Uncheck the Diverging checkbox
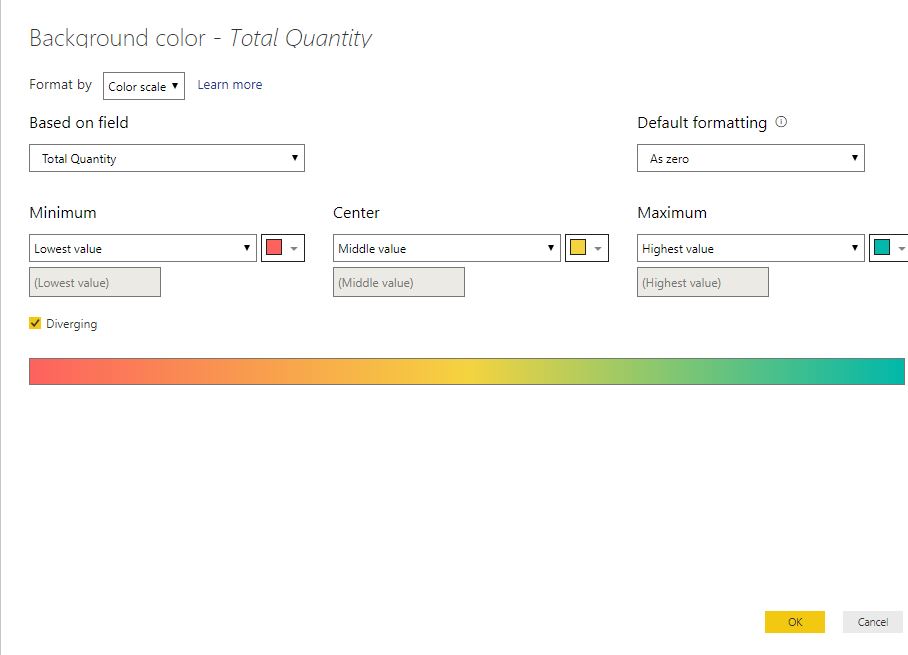 pos(35,323)
